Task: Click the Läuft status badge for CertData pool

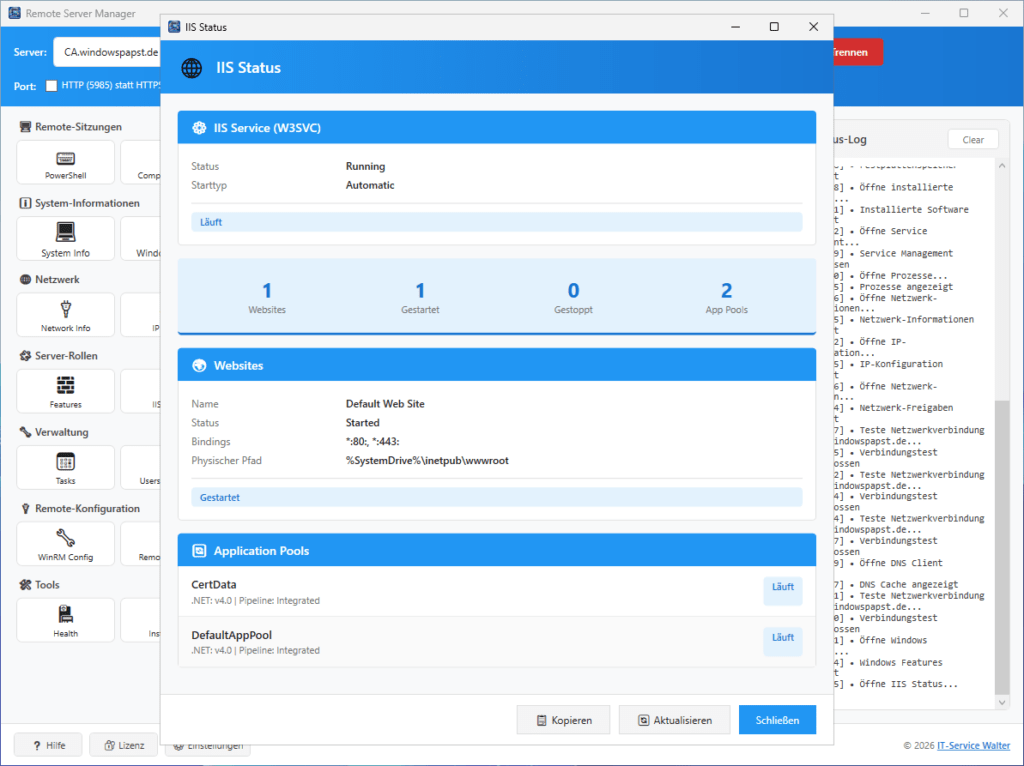Action: pyautogui.click(x=782, y=590)
